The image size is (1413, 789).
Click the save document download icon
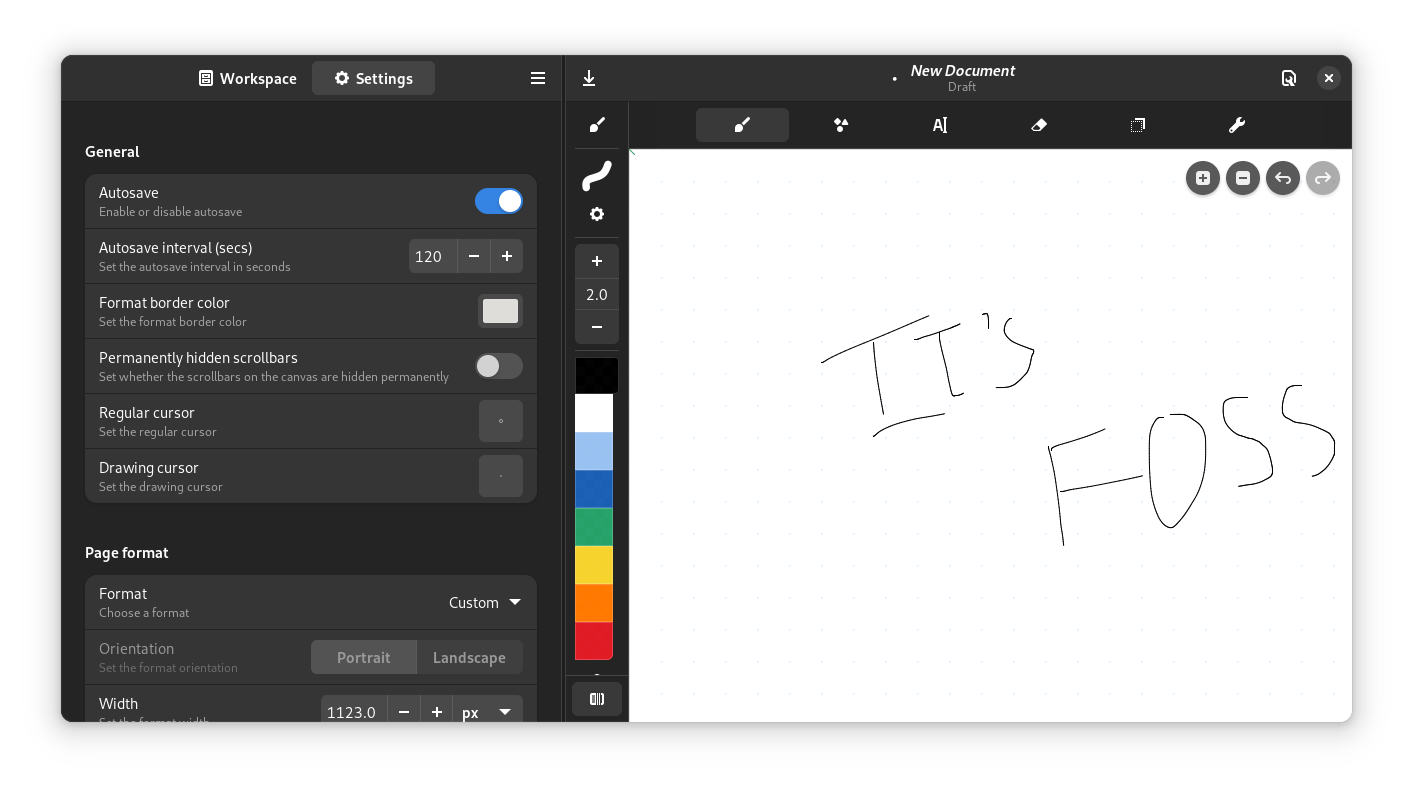[x=589, y=78]
